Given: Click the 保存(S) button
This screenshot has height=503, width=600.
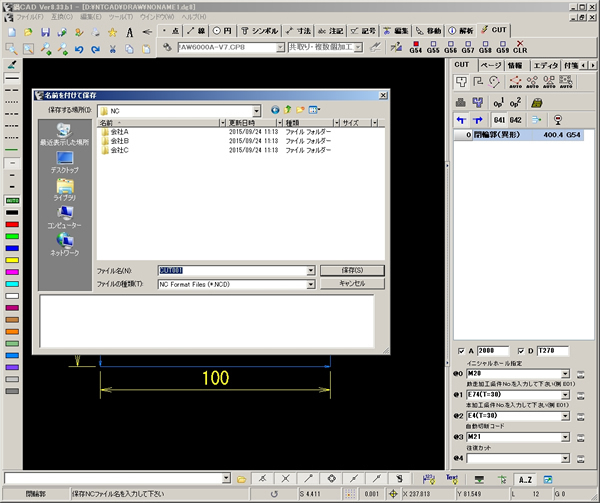Looking at the screenshot, I should pos(352,270).
